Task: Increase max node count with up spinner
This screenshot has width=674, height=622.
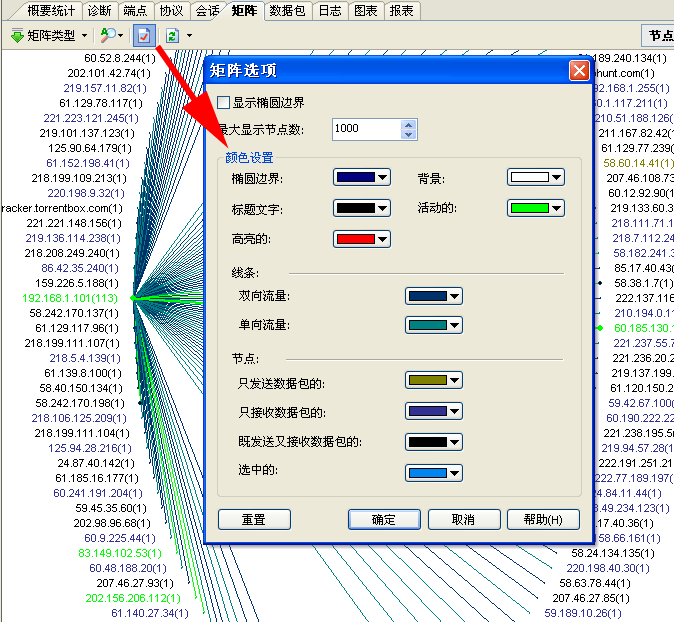Action: click(x=408, y=125)
